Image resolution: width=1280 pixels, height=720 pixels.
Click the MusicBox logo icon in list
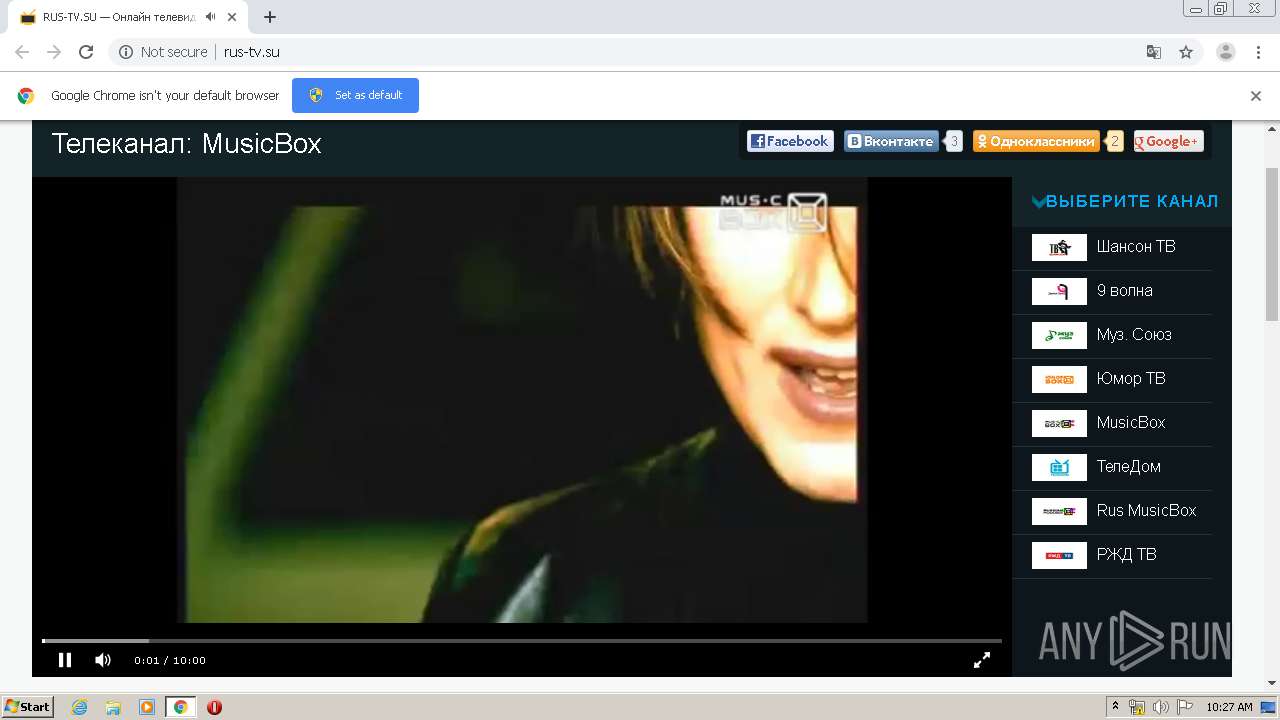pos(1059,423)
